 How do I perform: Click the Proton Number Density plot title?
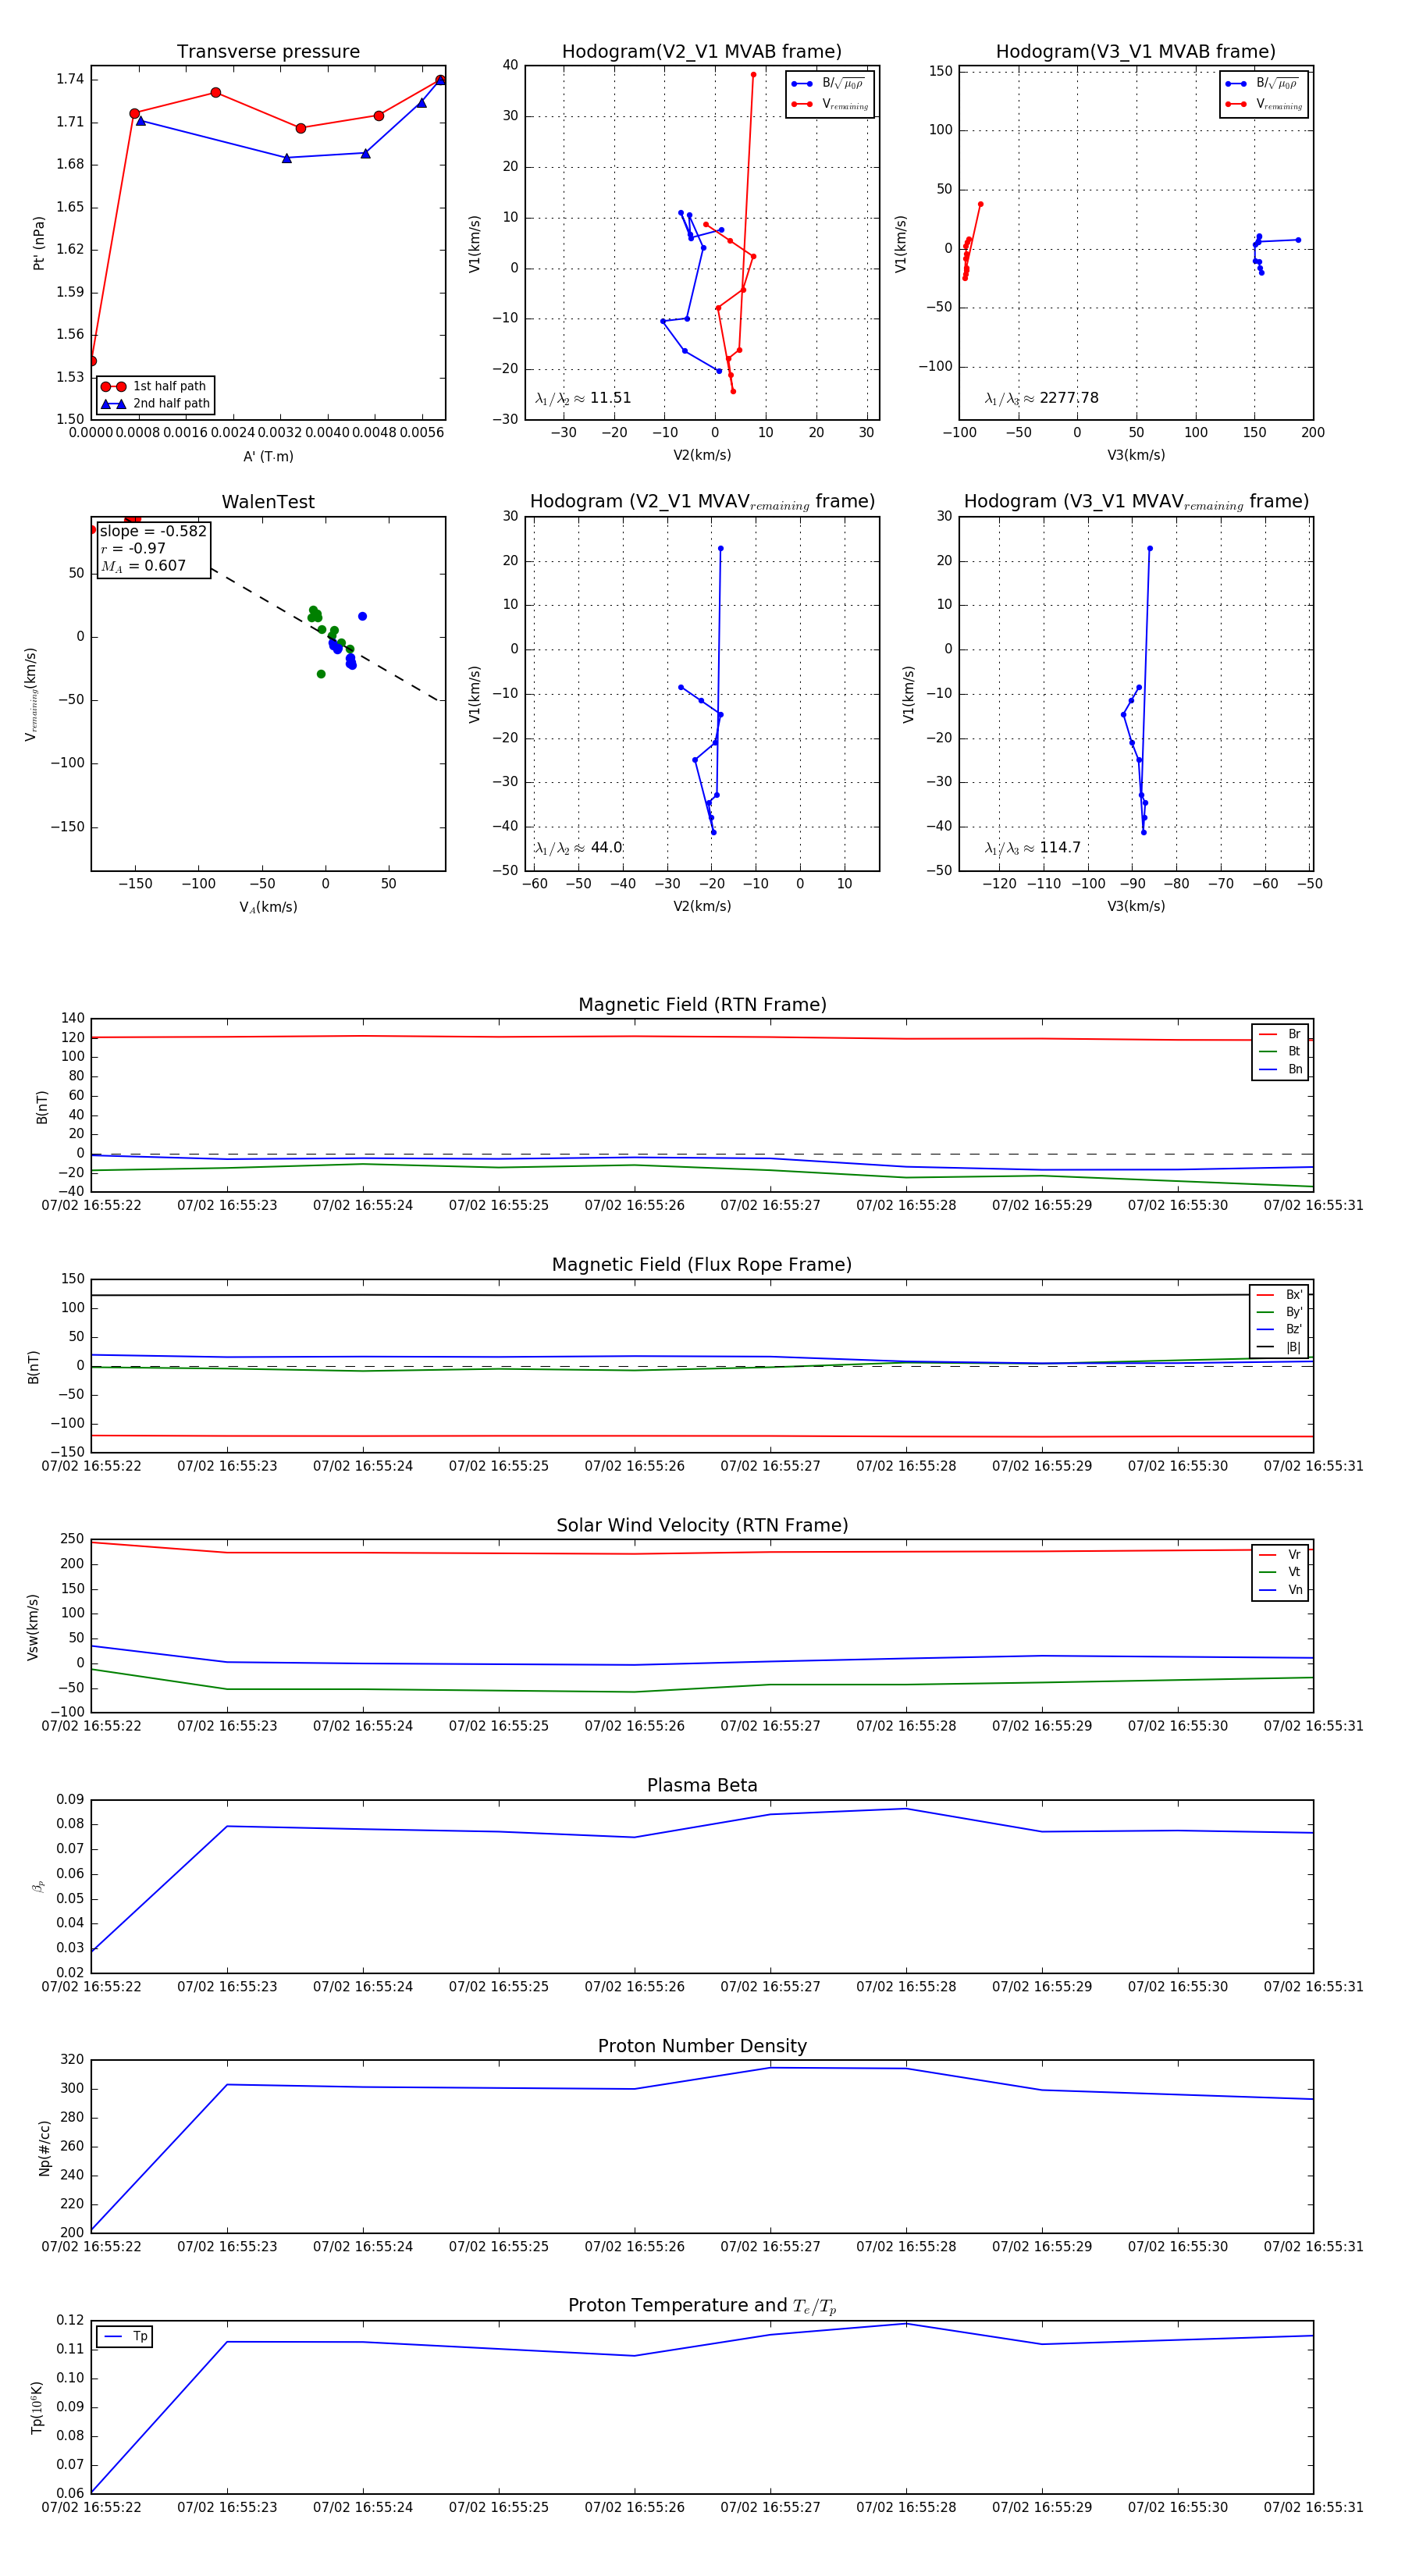coord(702,2046)
